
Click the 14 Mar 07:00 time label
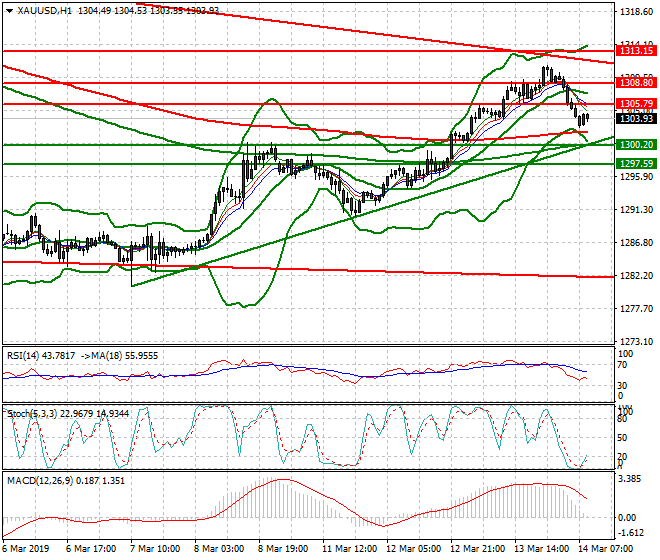(605, 549)
